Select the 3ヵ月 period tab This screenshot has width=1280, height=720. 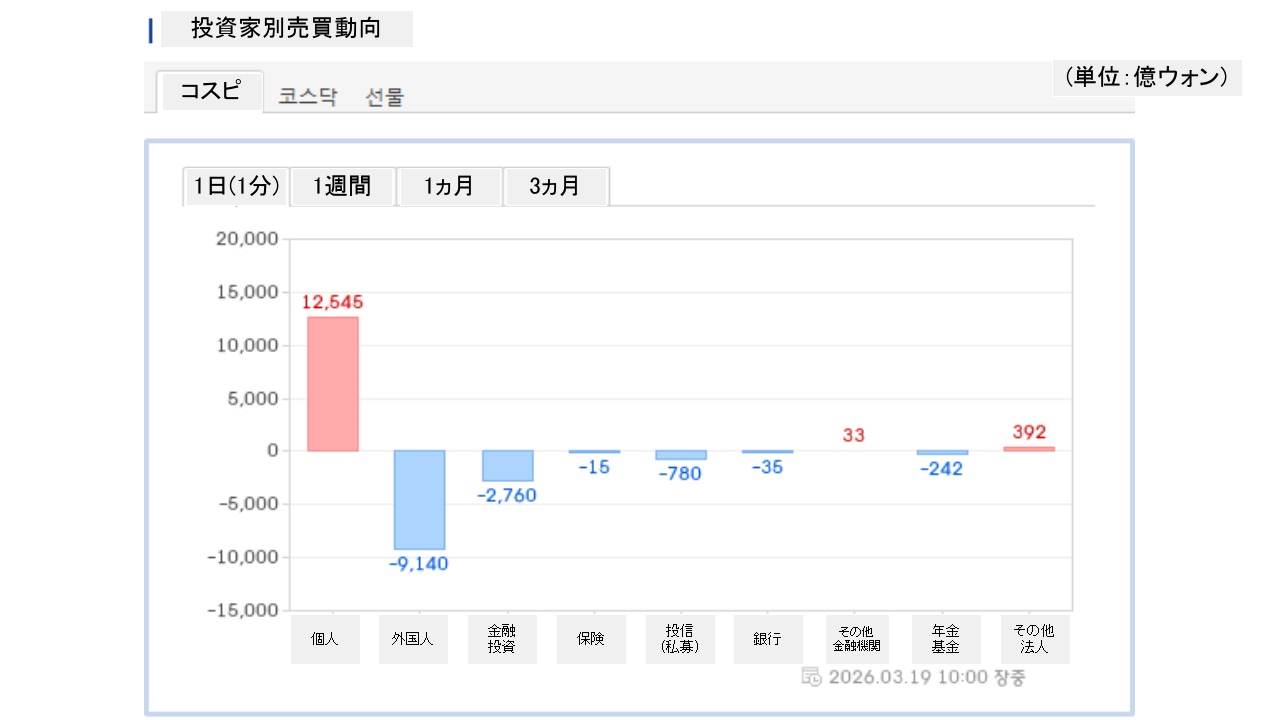point(555,186)
